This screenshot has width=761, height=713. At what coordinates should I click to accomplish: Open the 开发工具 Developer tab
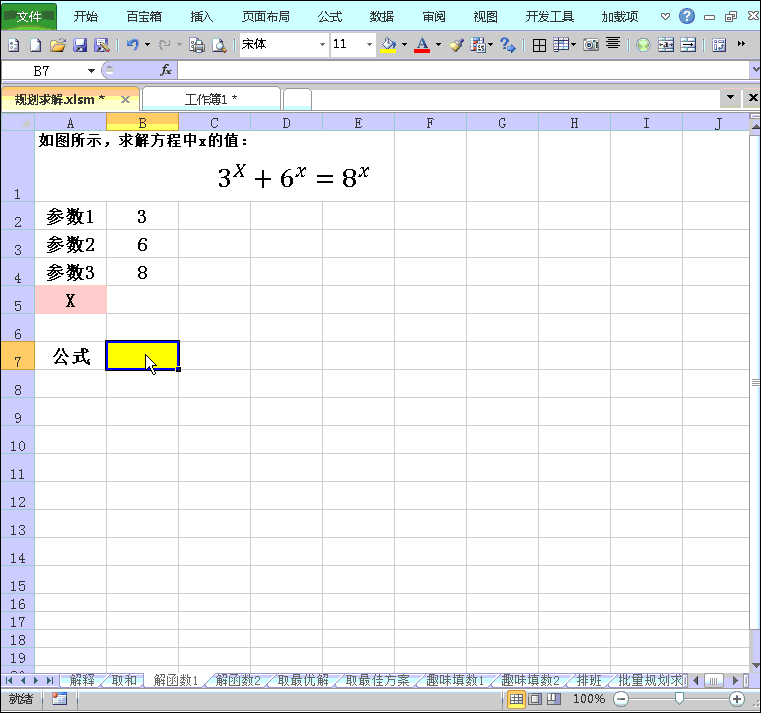tap(550, 17)
